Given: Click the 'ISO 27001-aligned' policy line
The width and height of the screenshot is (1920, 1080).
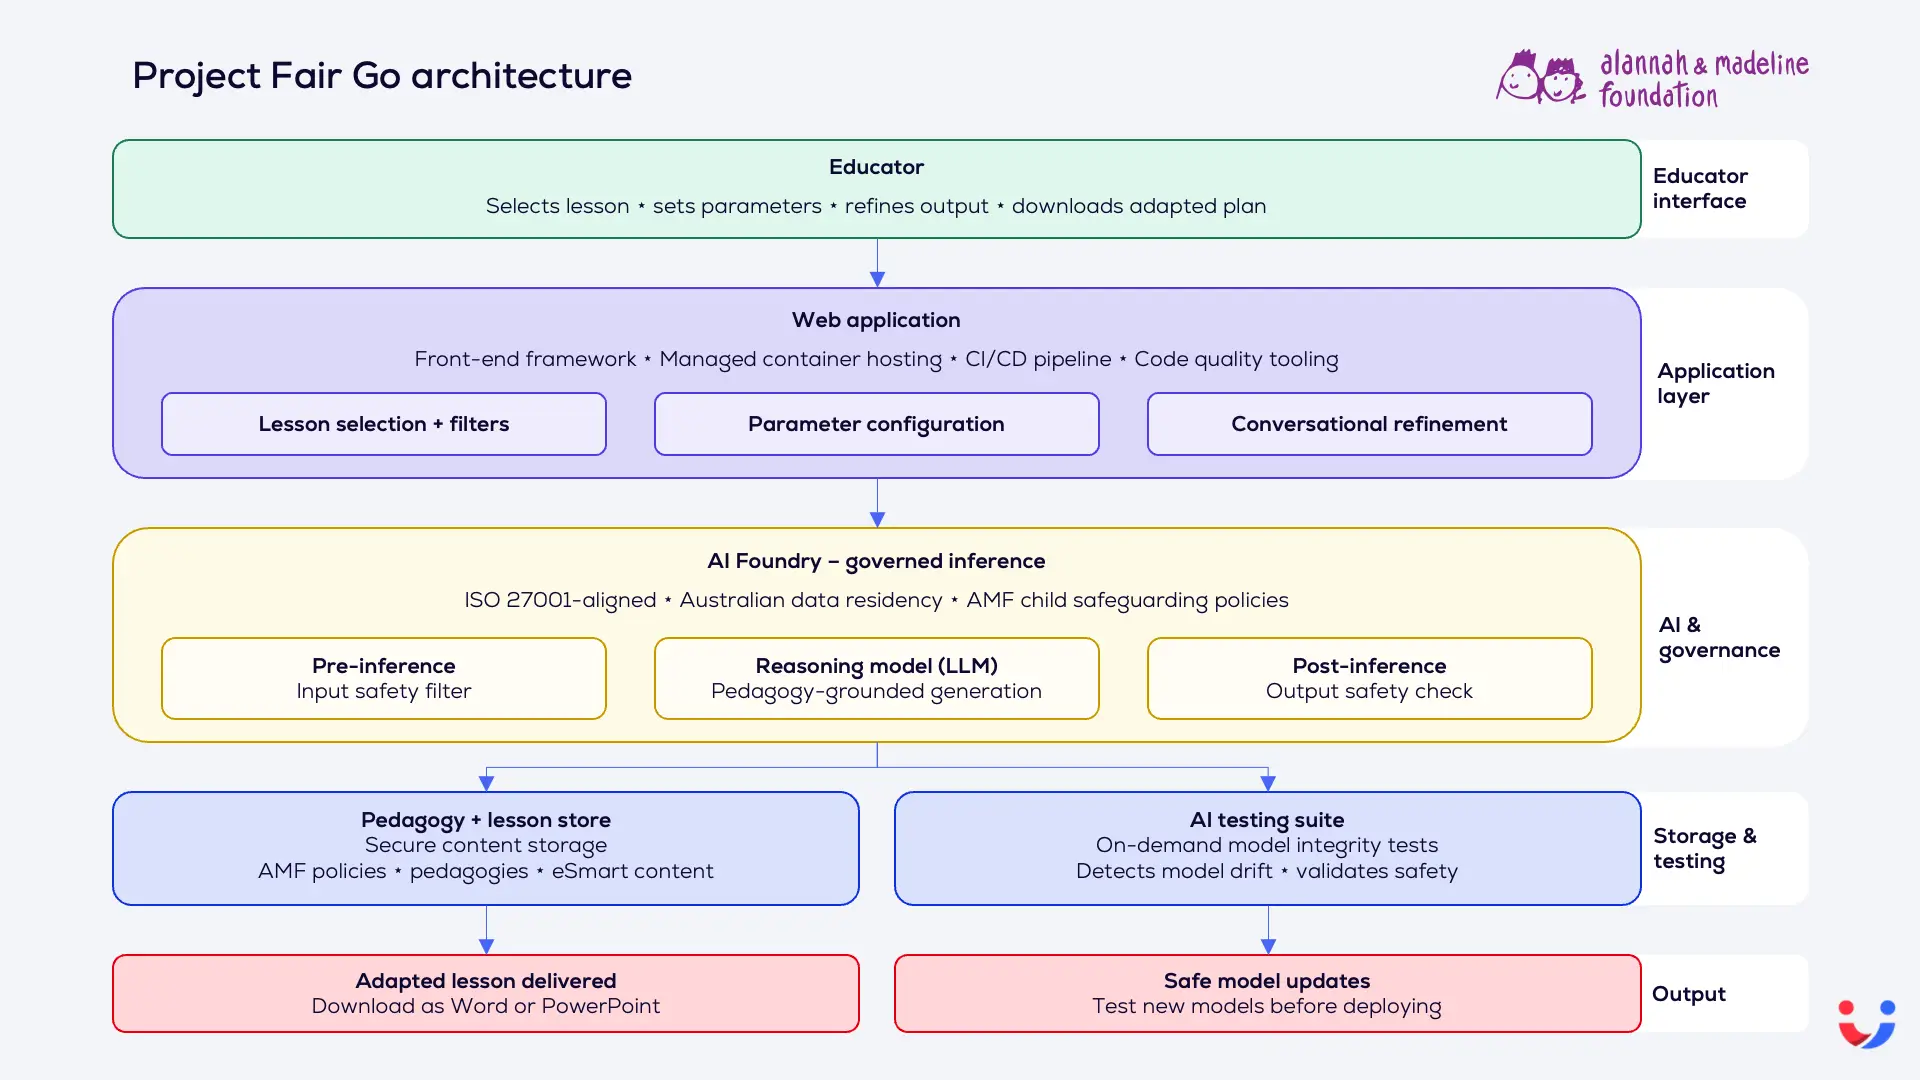Looking at the screenshot, I should [876, 600].
